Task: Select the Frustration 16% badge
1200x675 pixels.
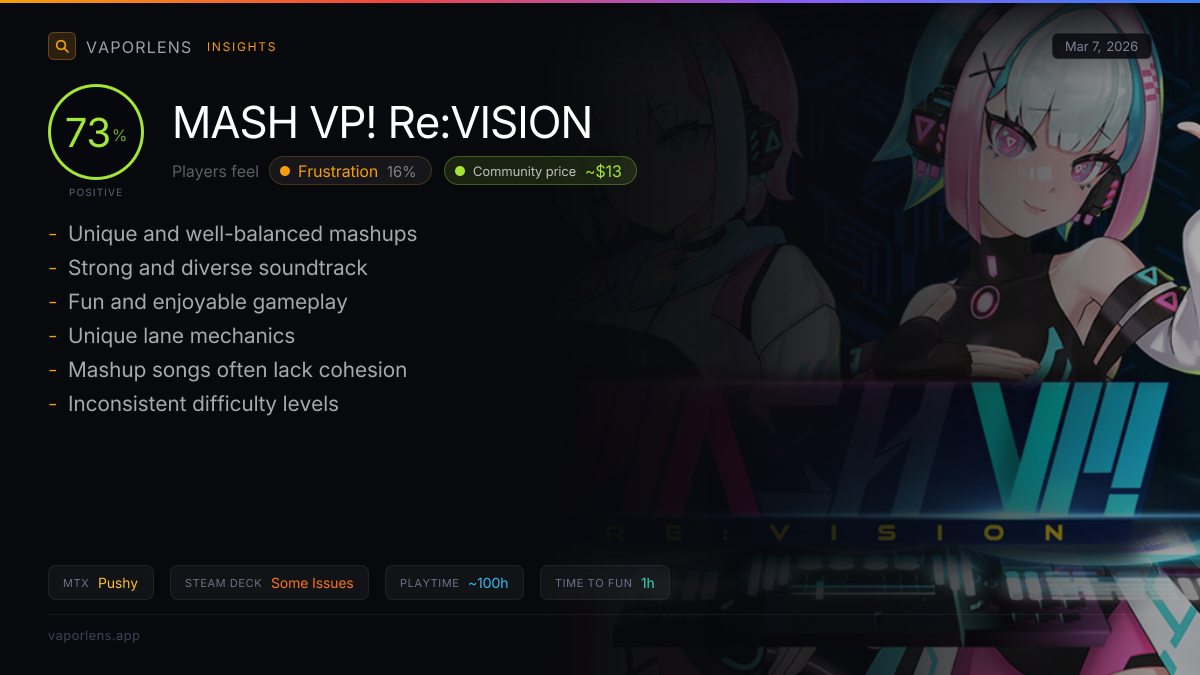Action: click(x=350, y=171)
